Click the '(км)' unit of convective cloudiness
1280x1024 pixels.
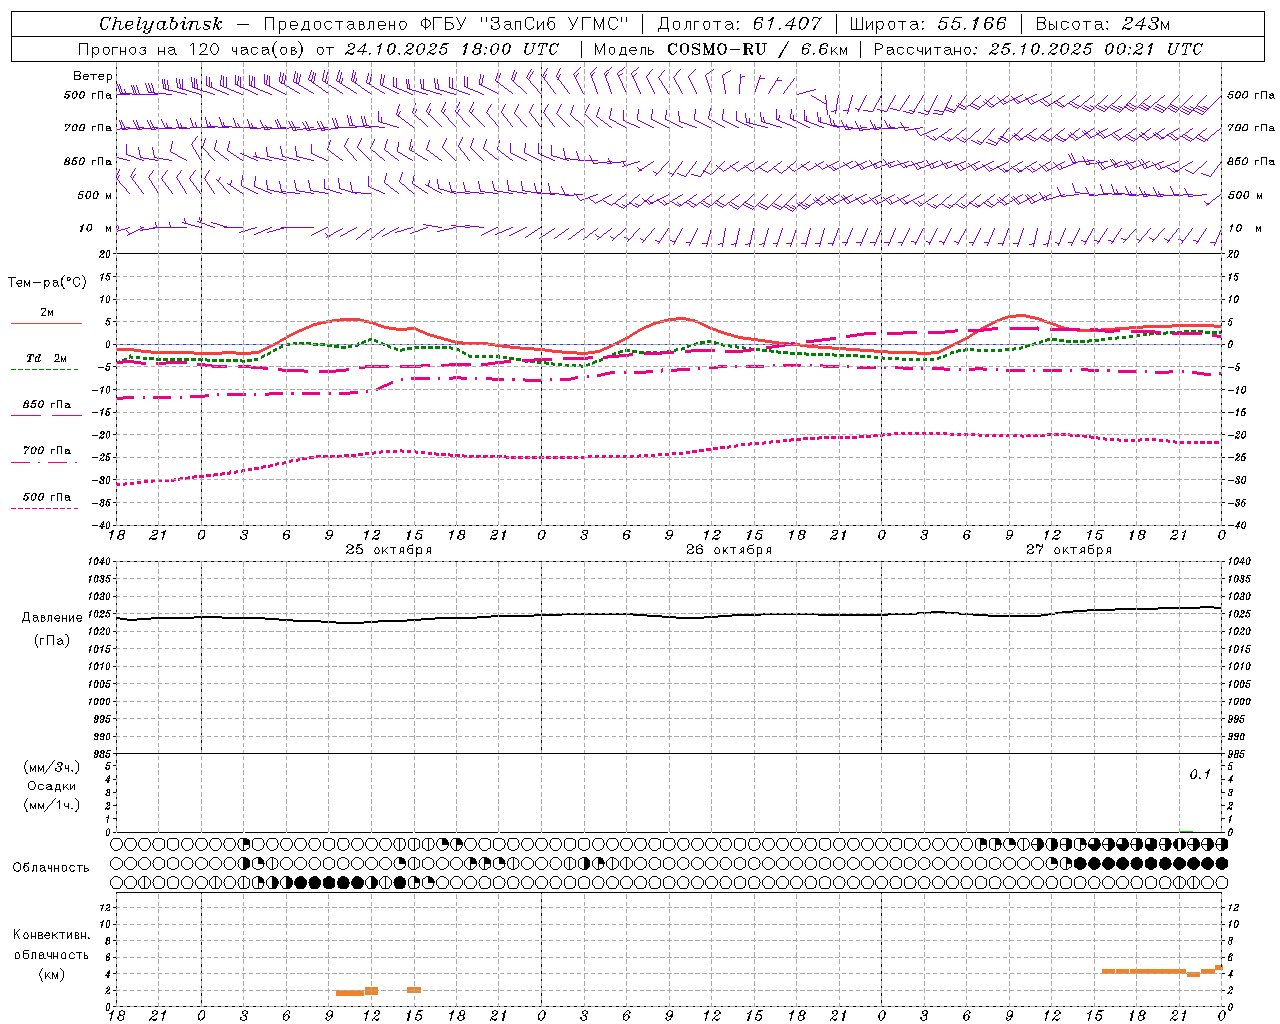pyautogui.click(x=51, y=974)
